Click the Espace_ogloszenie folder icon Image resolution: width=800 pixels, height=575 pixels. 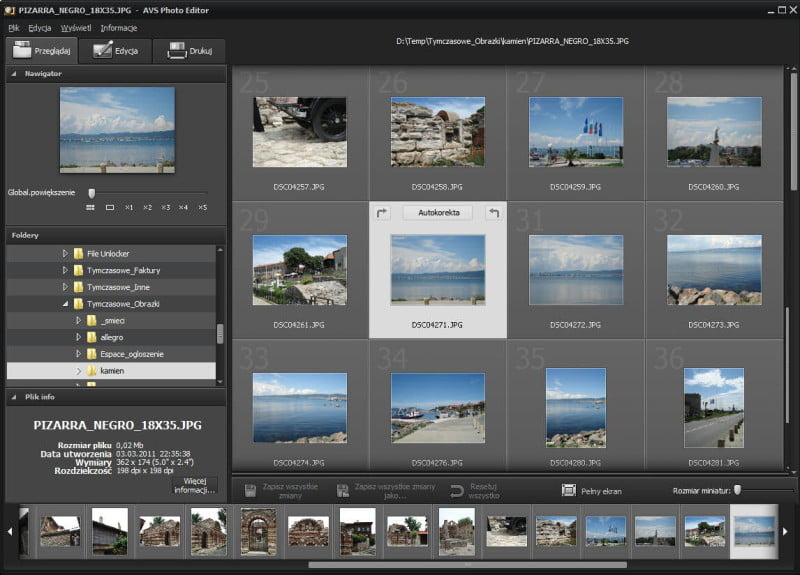[x=92, y=354]
